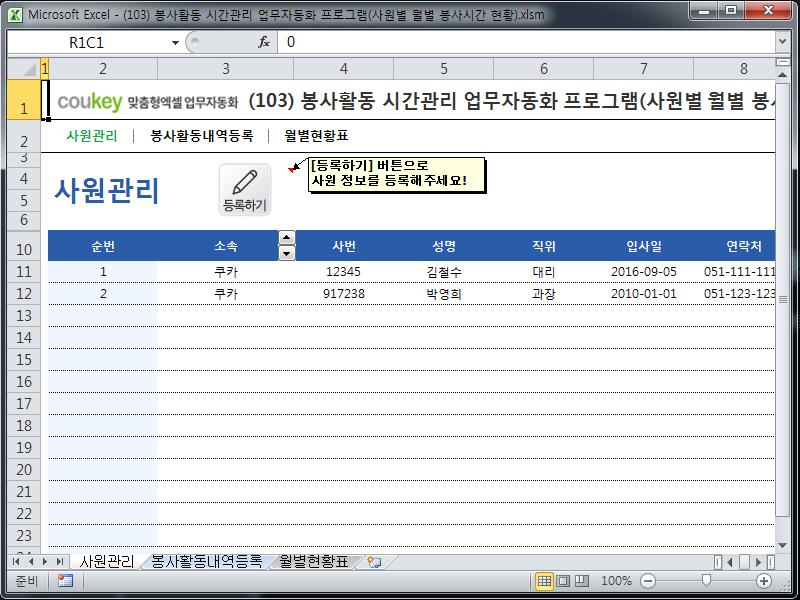The image size is (800, 600).
Task: Expand the formula bar chevron
Action: coord(782,42)
